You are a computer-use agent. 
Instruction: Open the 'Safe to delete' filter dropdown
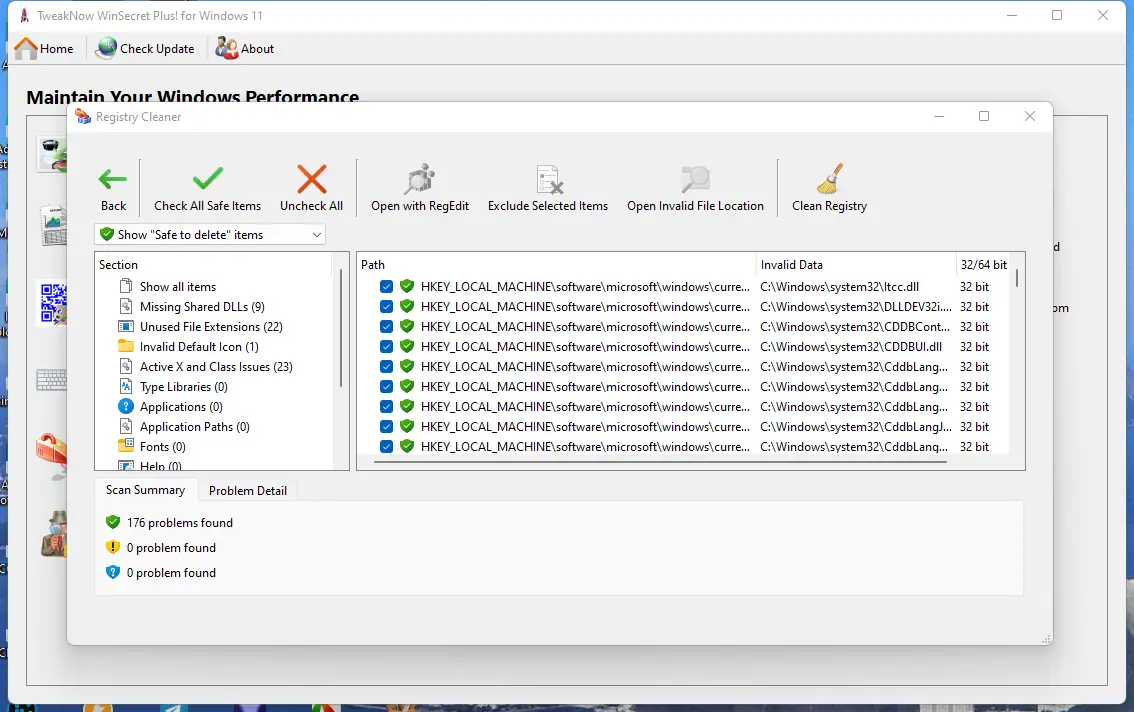click(210, 234)
